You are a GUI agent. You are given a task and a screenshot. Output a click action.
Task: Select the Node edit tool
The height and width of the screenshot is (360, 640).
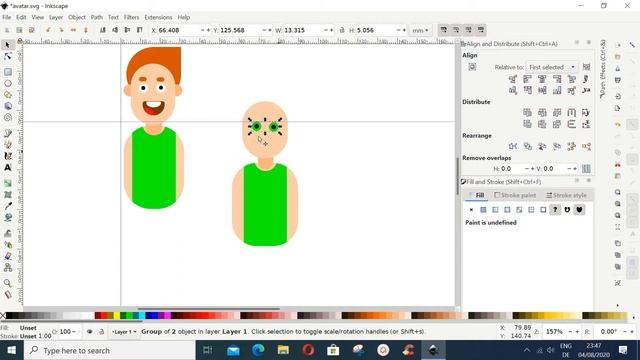[7, 56]
